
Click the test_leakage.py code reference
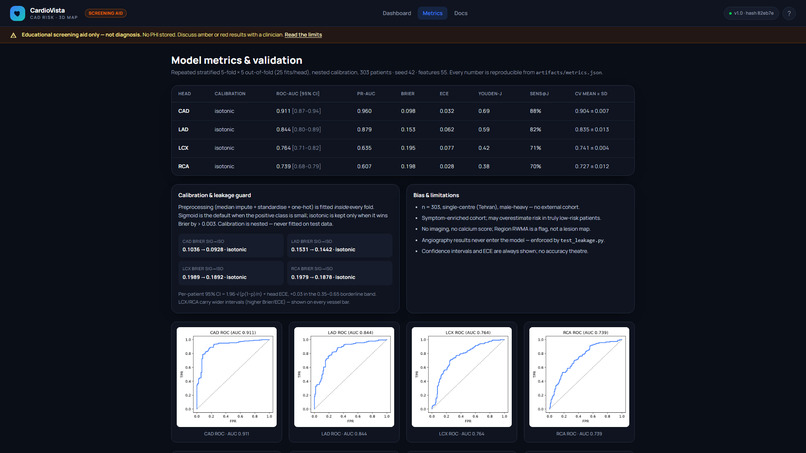(581, 240)
